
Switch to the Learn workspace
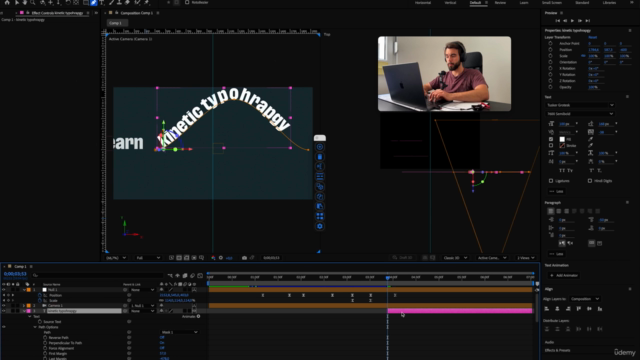(524, 2)
